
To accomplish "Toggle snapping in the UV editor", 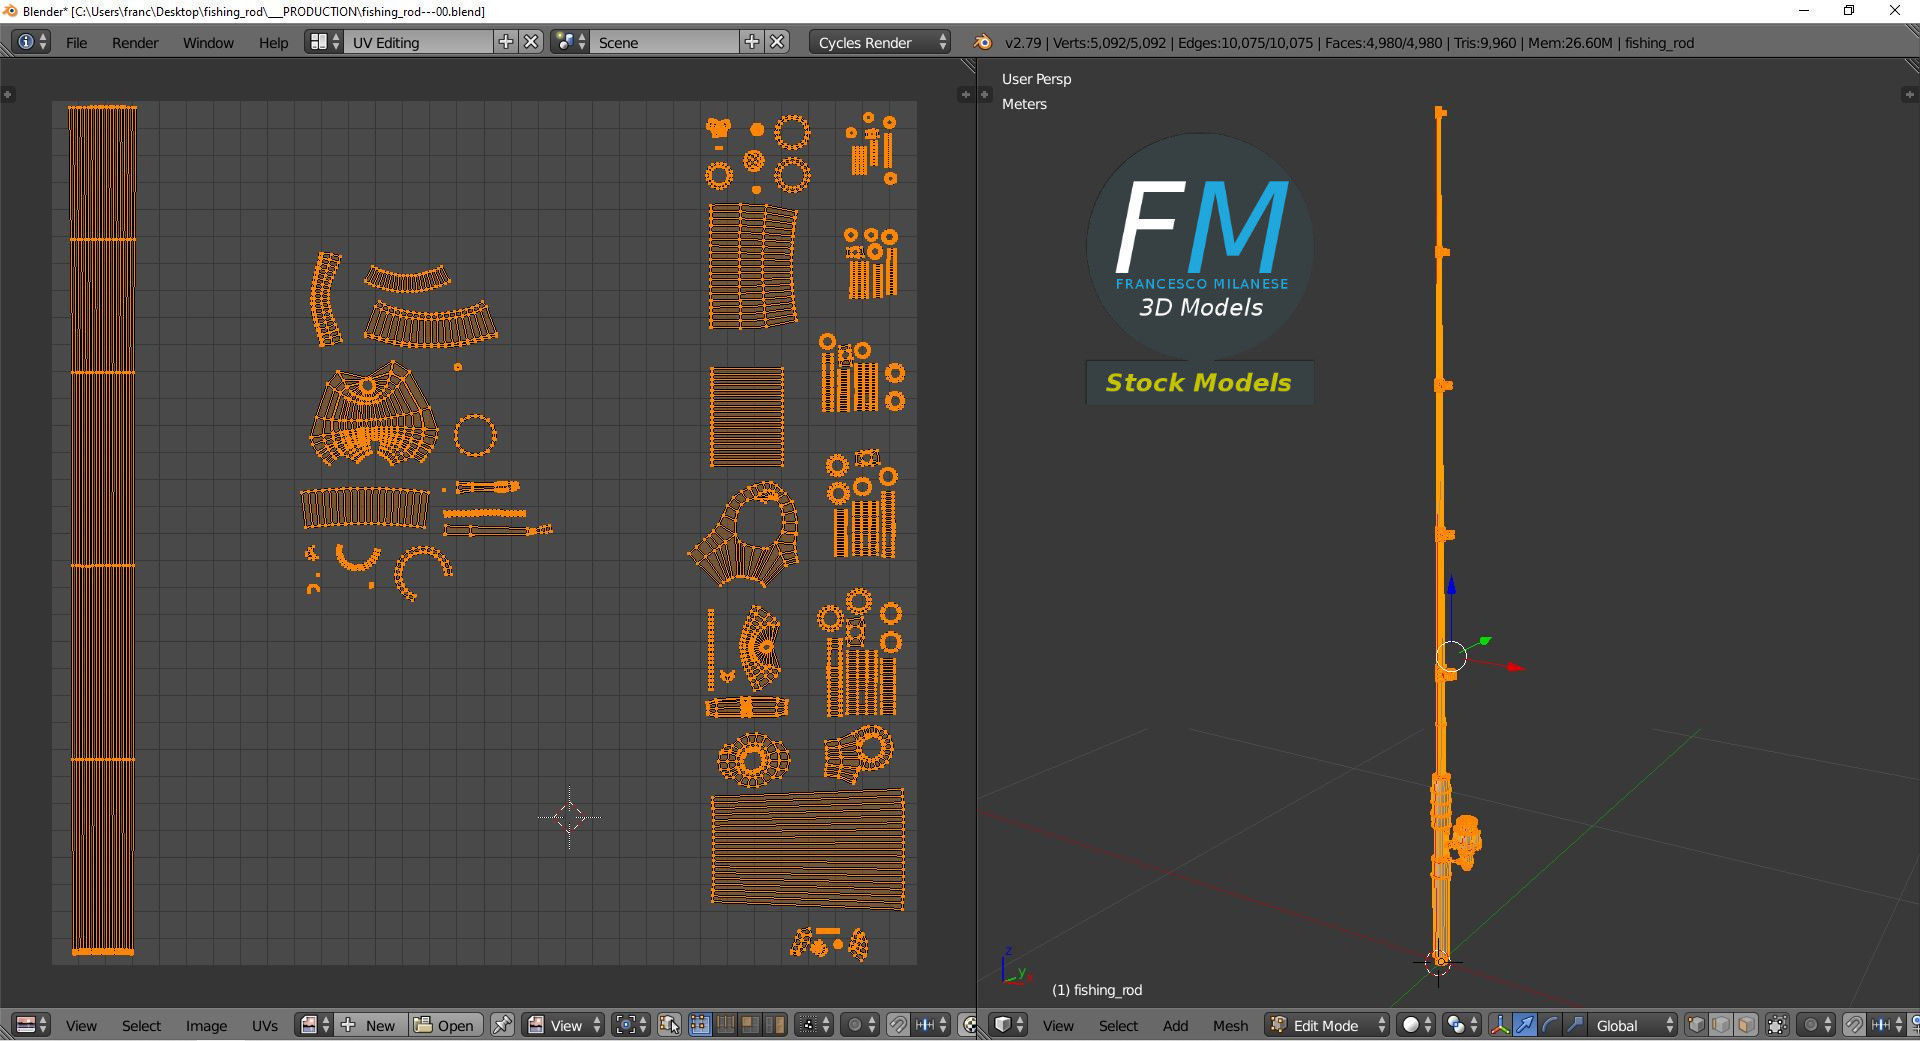I will tap(898, 1025).
